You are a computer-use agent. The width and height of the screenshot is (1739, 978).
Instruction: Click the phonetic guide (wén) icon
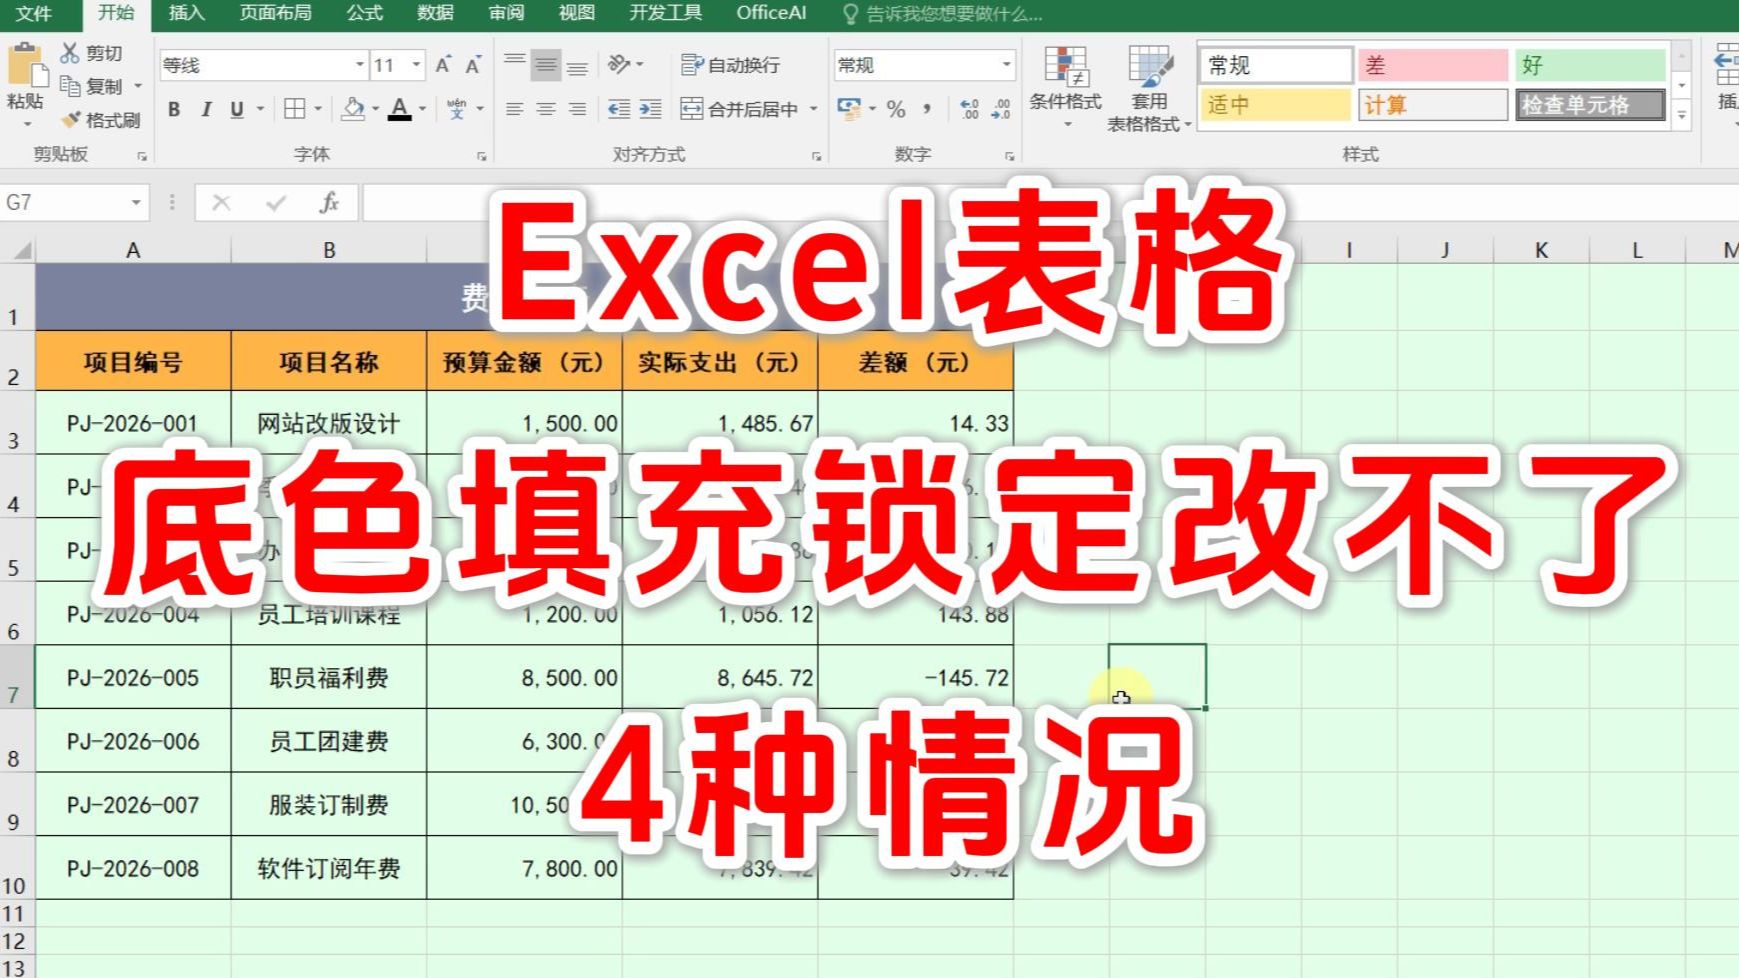[x=457, y=108]
